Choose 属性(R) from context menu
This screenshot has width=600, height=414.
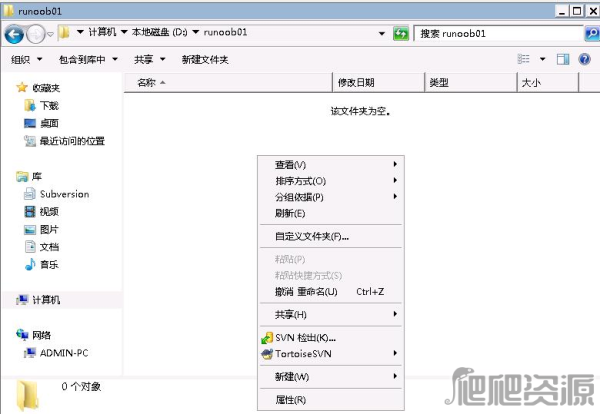coord(331,400)
